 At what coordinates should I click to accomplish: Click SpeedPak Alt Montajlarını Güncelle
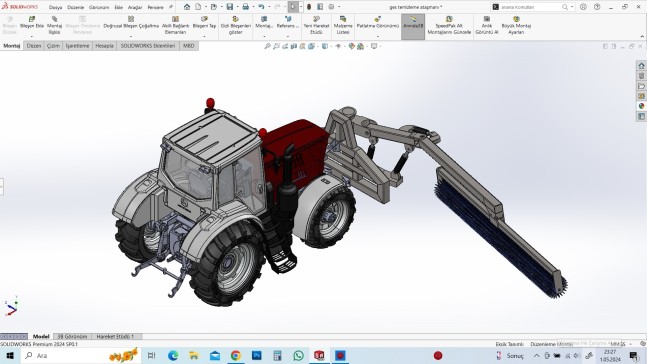(x=449, y=25)
